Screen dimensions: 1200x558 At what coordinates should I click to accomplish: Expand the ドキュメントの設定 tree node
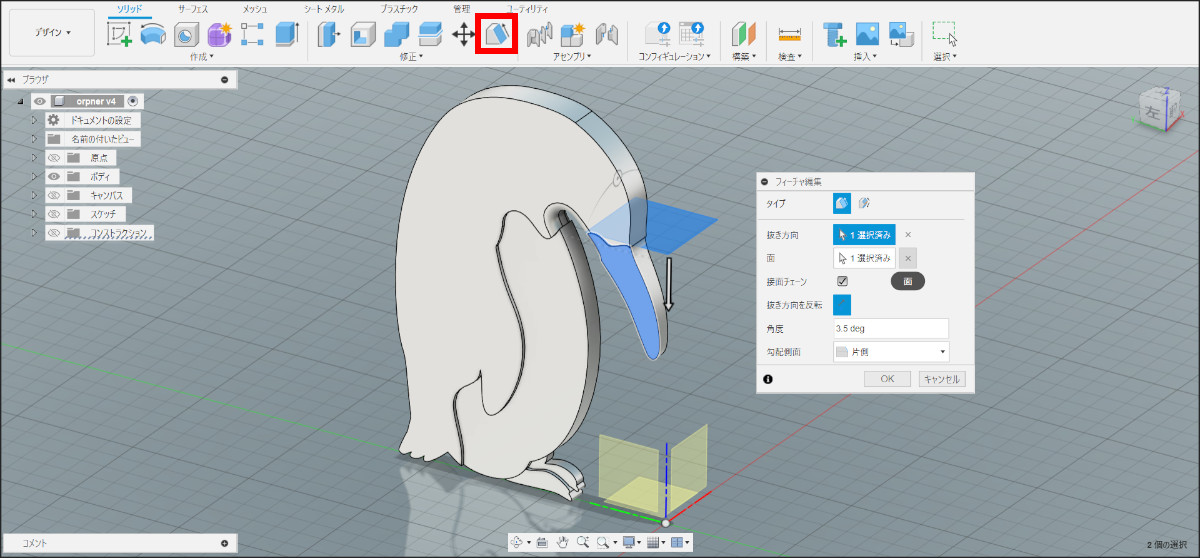pos(34,120)
